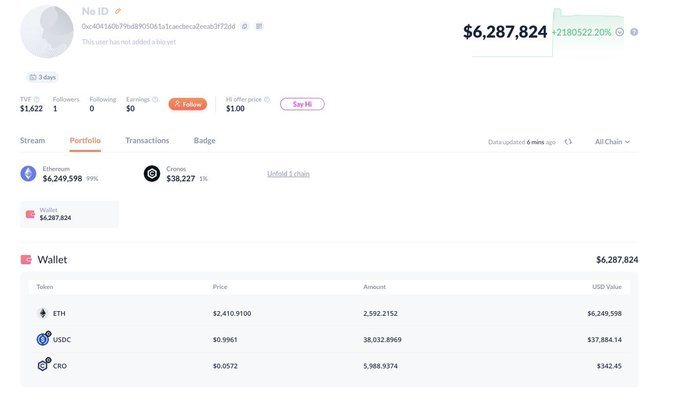Follow this user with the Follow button

pos(188,104)
